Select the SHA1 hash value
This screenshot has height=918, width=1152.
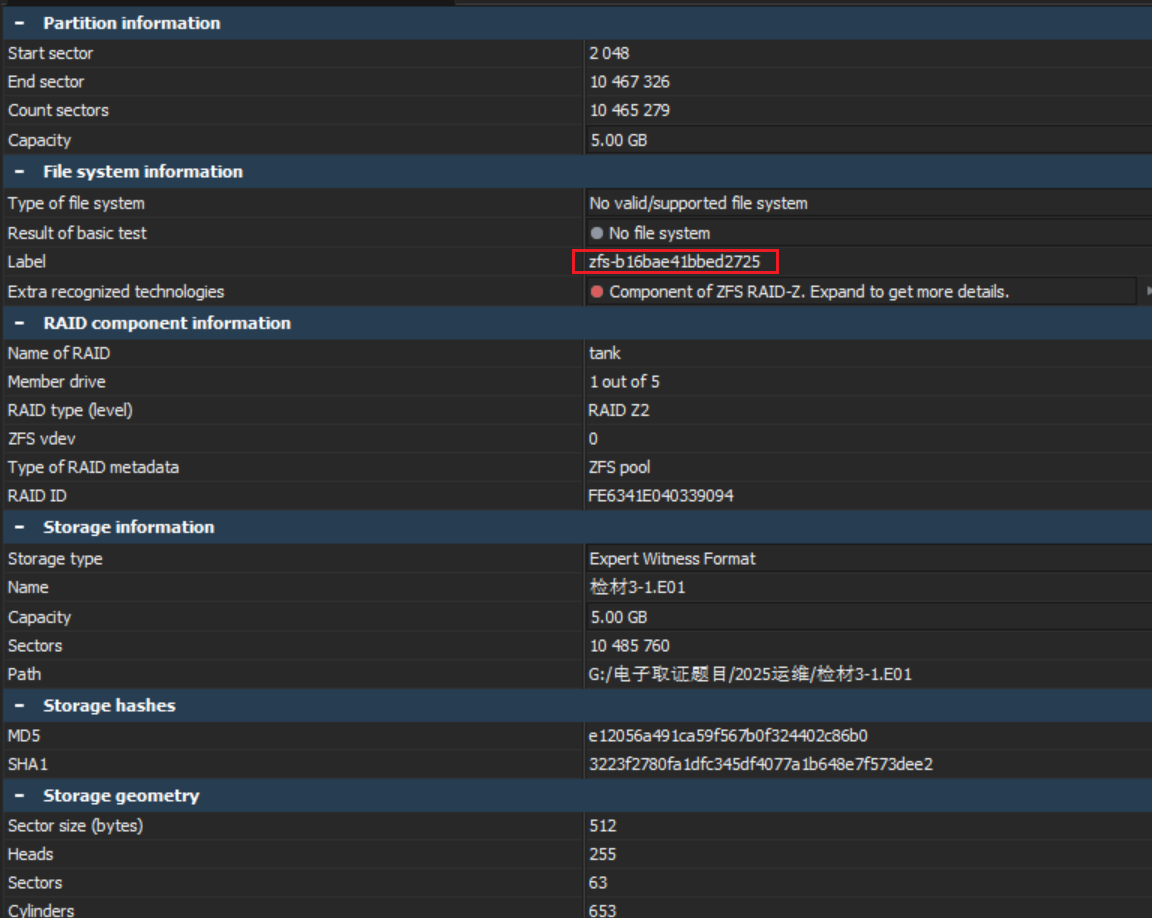tap(760, 765)
